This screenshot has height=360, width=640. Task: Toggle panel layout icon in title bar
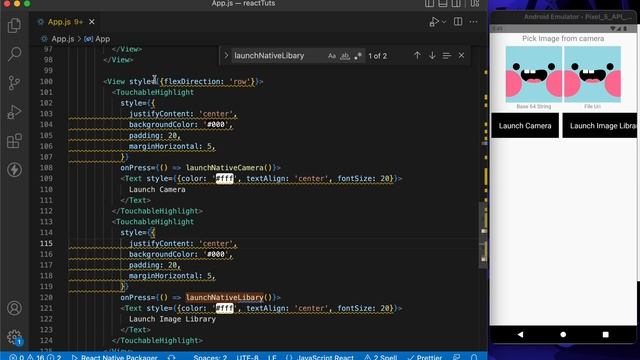(x=443, y=4)
